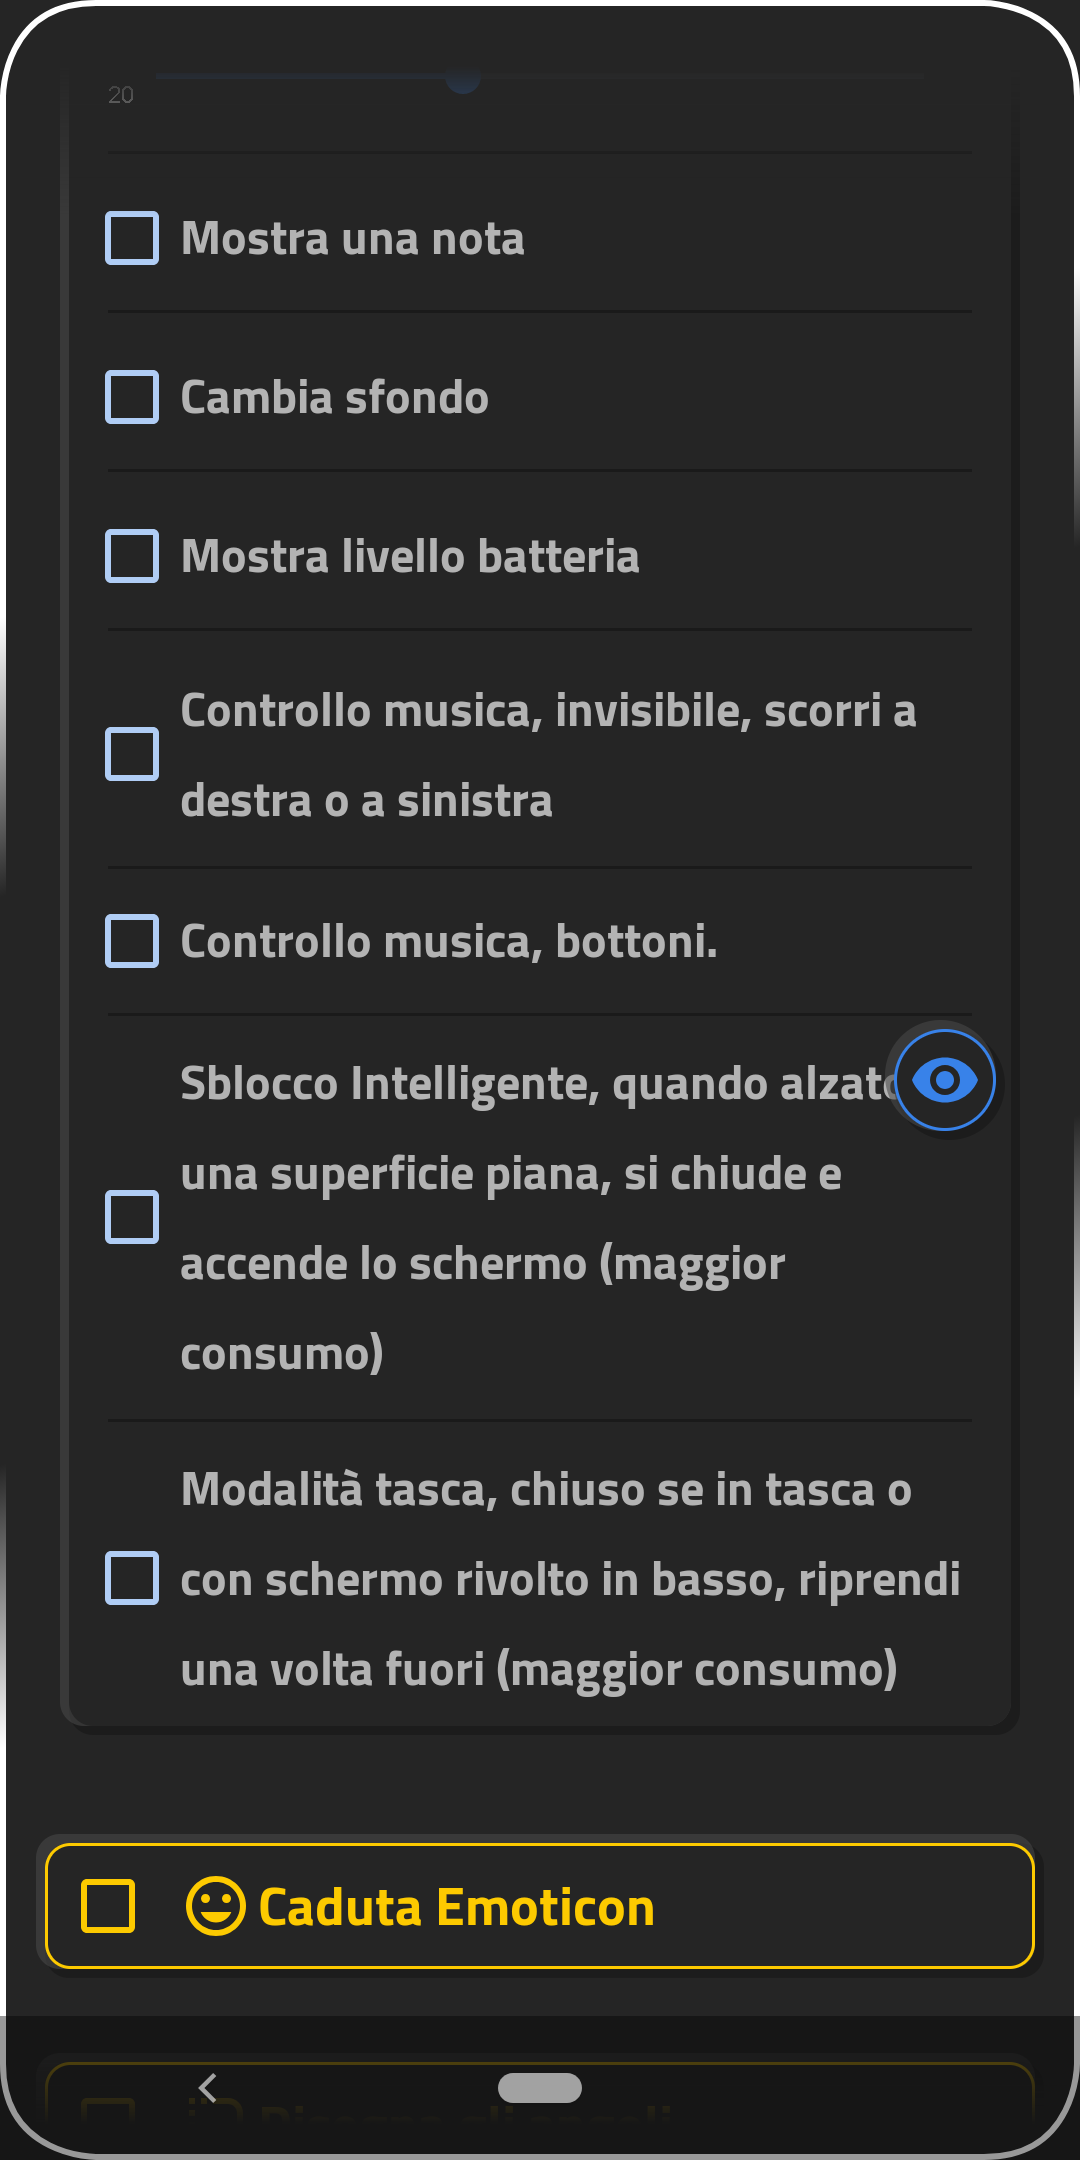Tap the Android back arrow icon
Viewport: 1080px width, 2160px height.
[x=207, y=2088]
